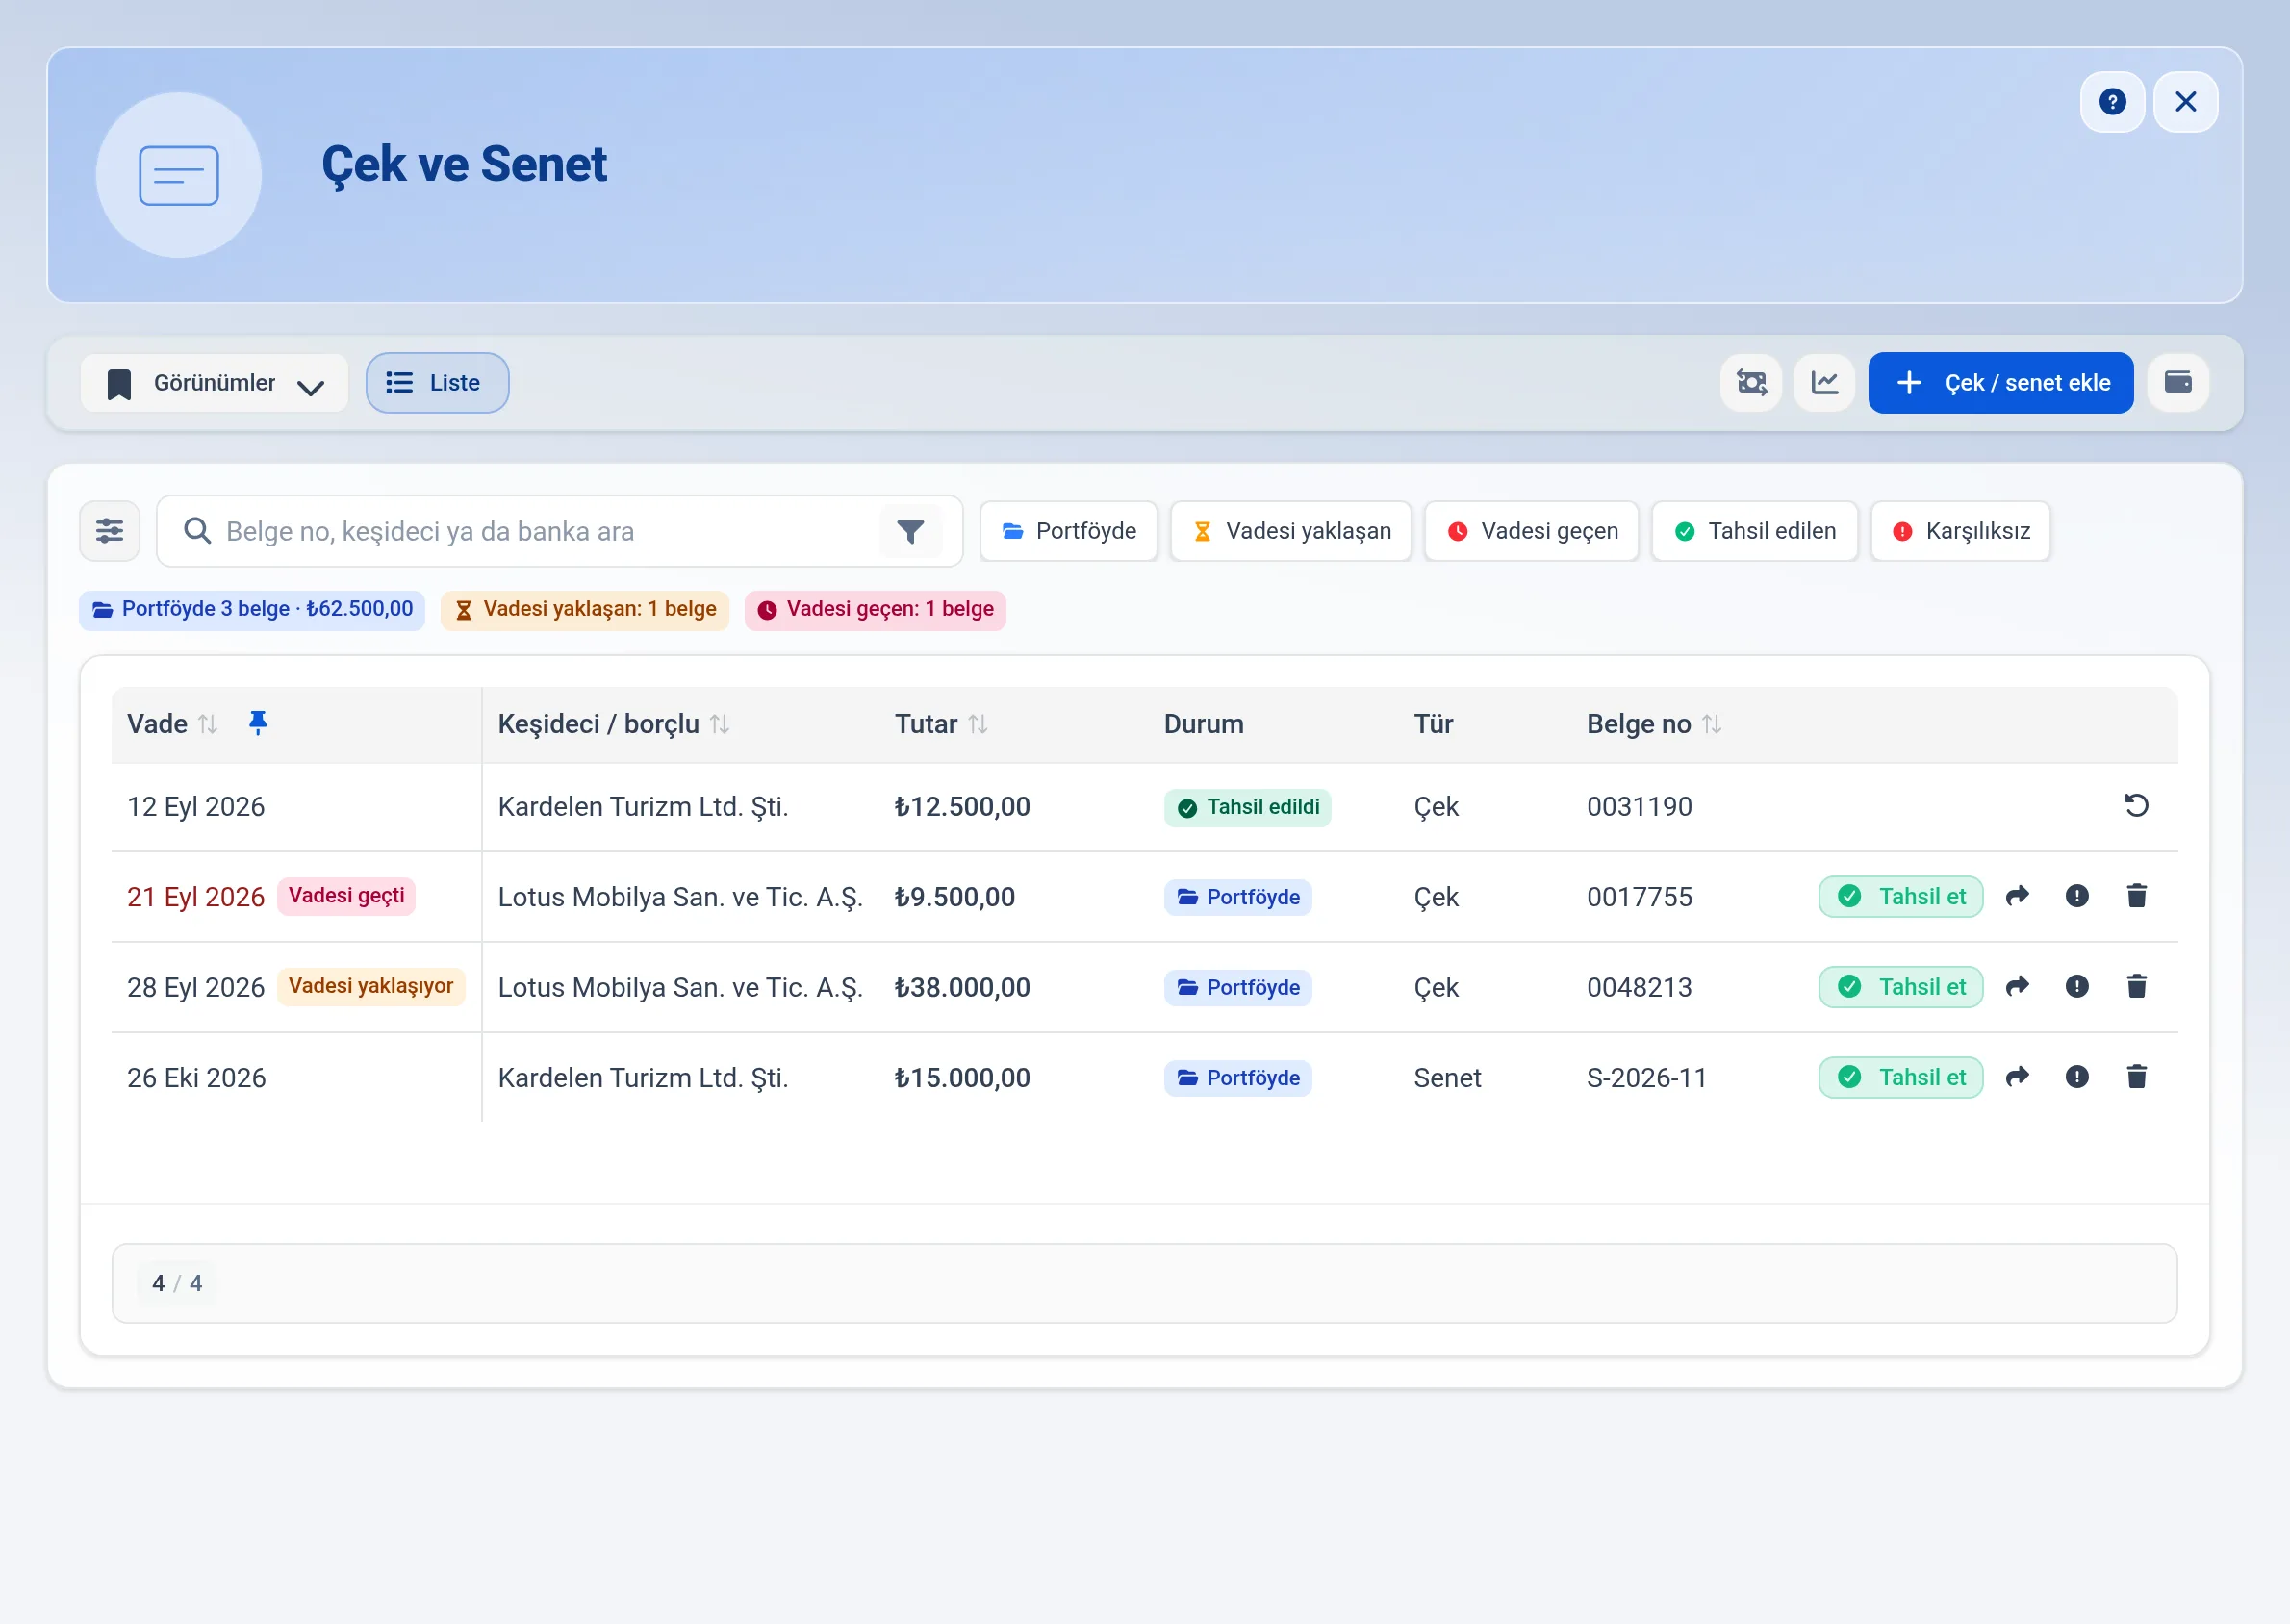
Task: Click Tahsil et for belge 0017755
Action: point(1901,897)
